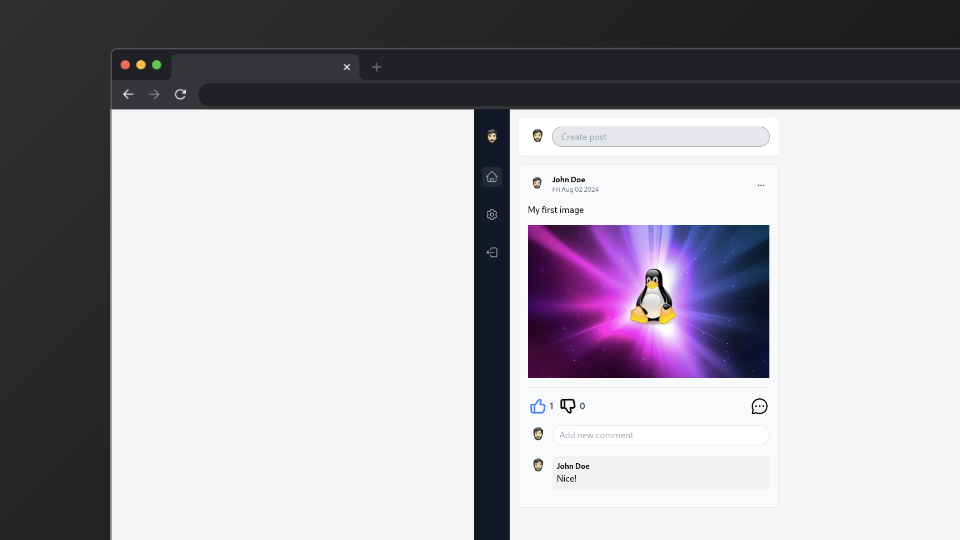Dislike the post with thumbs down
960x540 pixels.
pyautogui.click(x=568, y=406)
